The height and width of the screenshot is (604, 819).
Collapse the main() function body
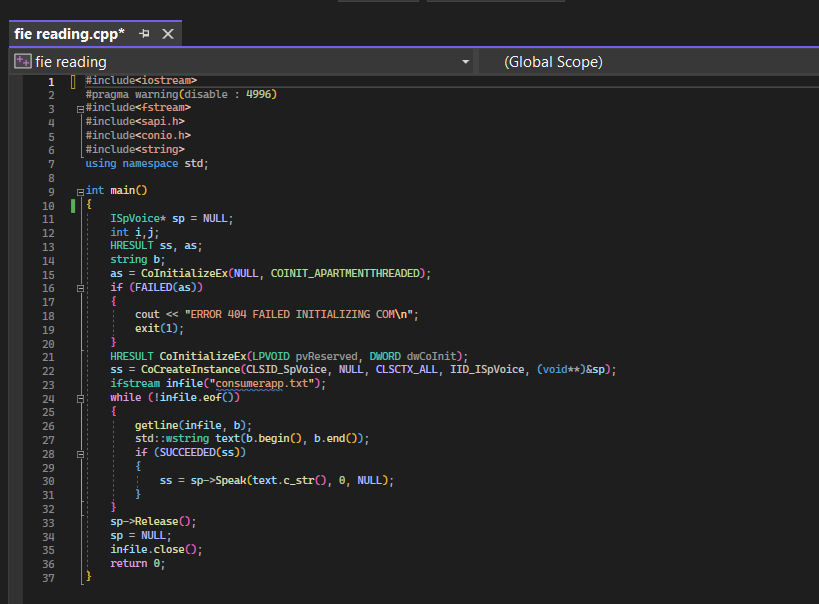[80, 190]
